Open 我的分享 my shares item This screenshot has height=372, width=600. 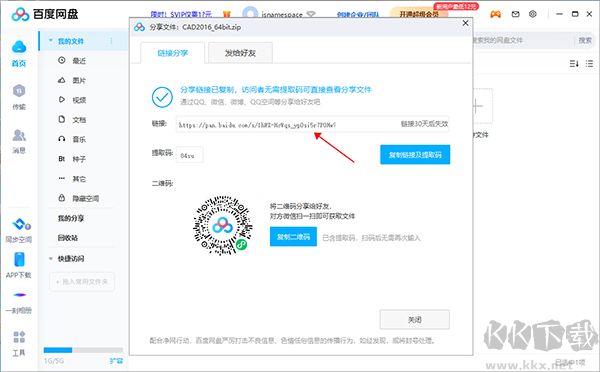click(71, 218)
